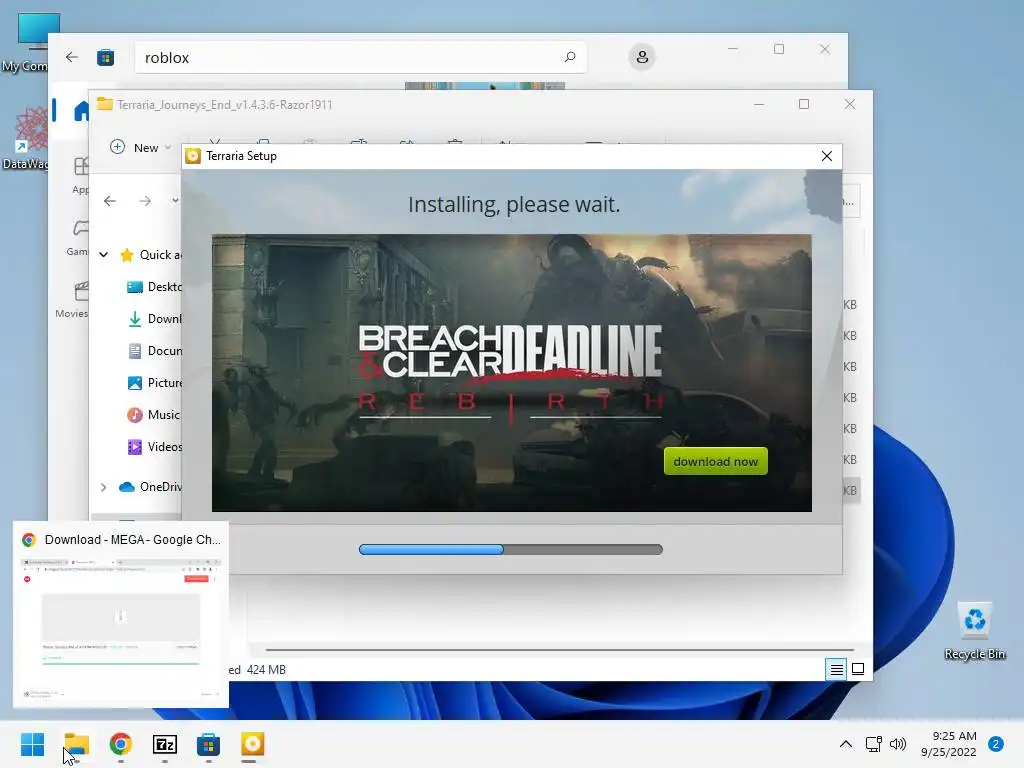The width and height of the screenshot is (1024, 768).
Task: Switch File Explorer to large thumbnails view
Action: (x=858, y=669)
